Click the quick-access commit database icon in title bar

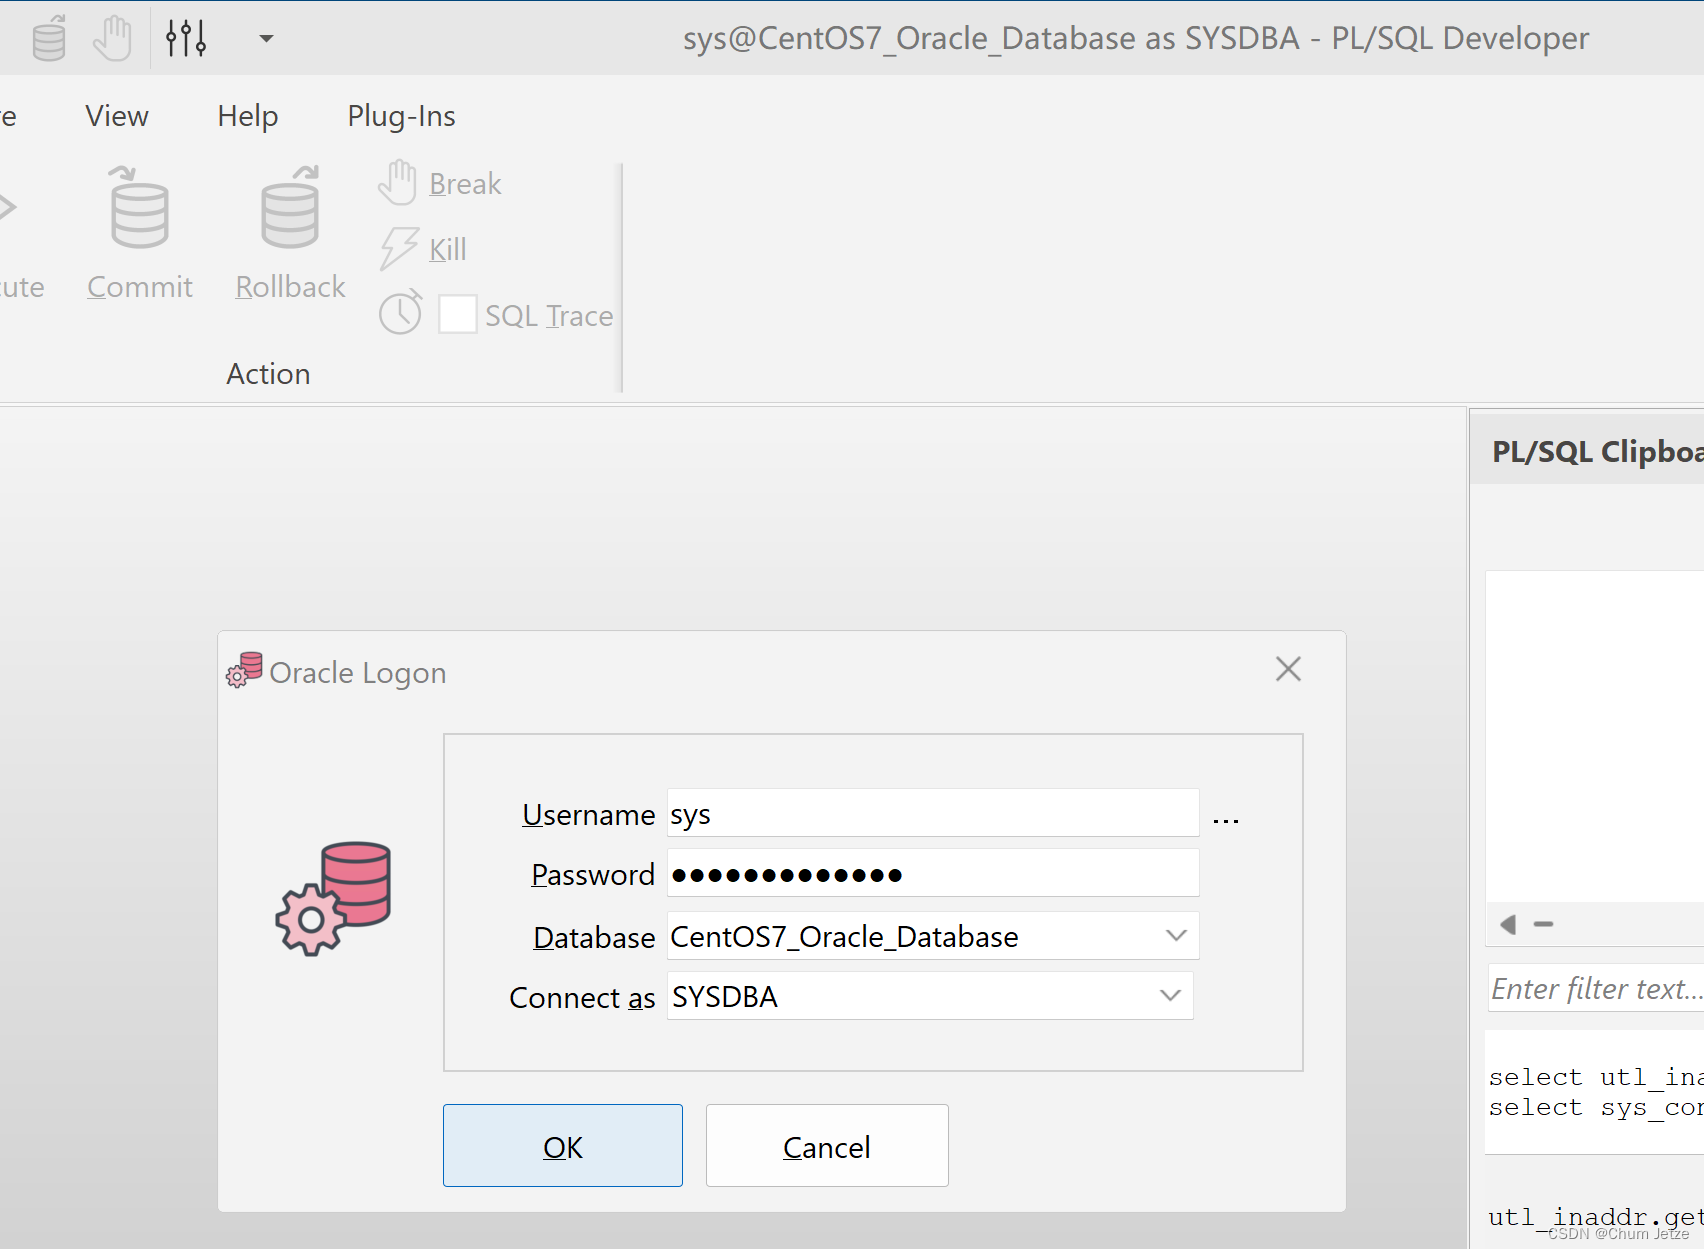pos(49,39)
